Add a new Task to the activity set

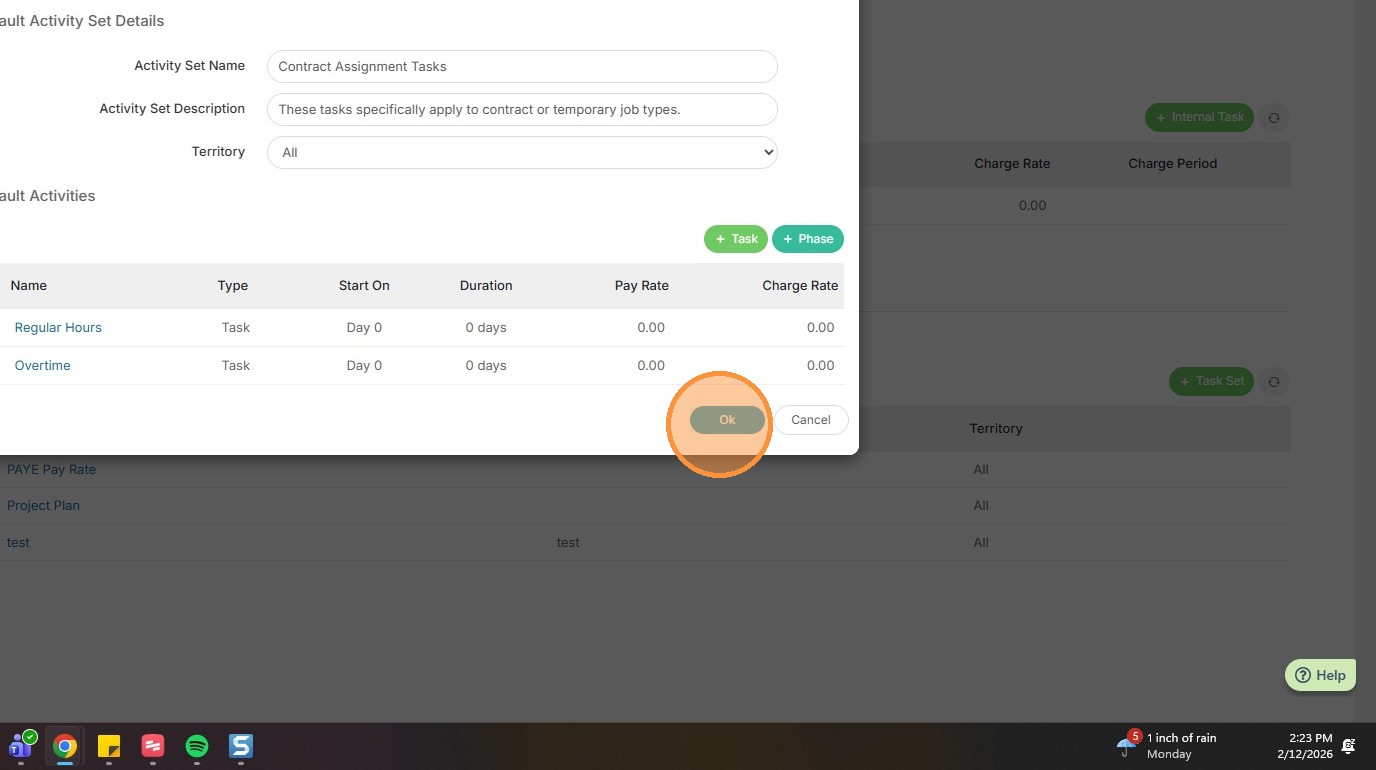pyautogui.click(x=735, y=239)
